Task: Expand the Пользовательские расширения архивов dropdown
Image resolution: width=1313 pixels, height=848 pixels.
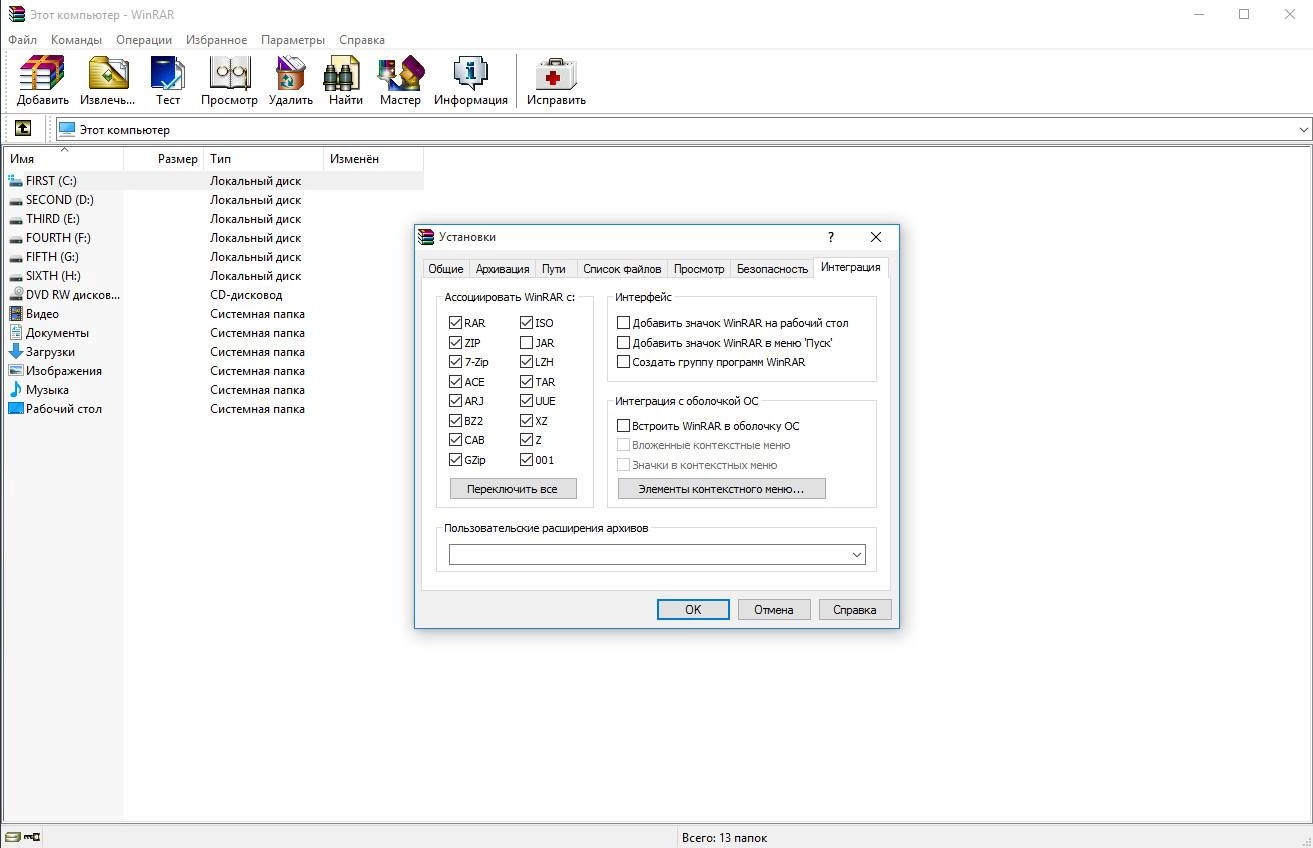Action: coord(856,555)
